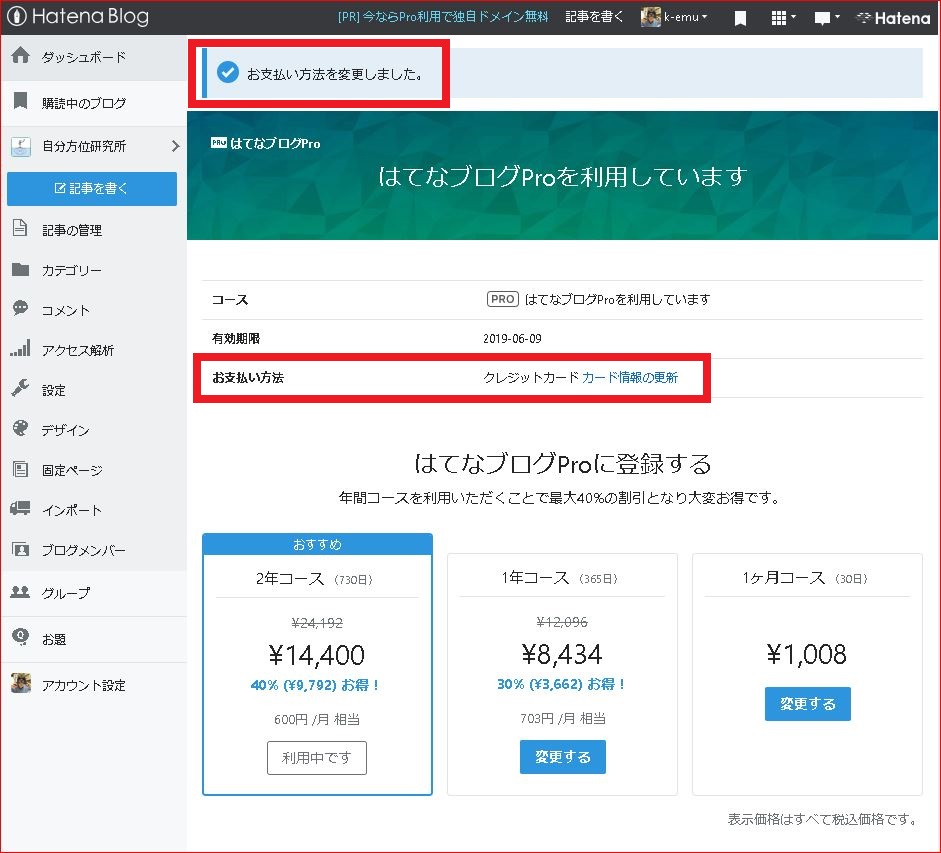Click the k-emu avatar image
Image resolution: width=941 pixels, height=853 pixels.
coord(650,17)
